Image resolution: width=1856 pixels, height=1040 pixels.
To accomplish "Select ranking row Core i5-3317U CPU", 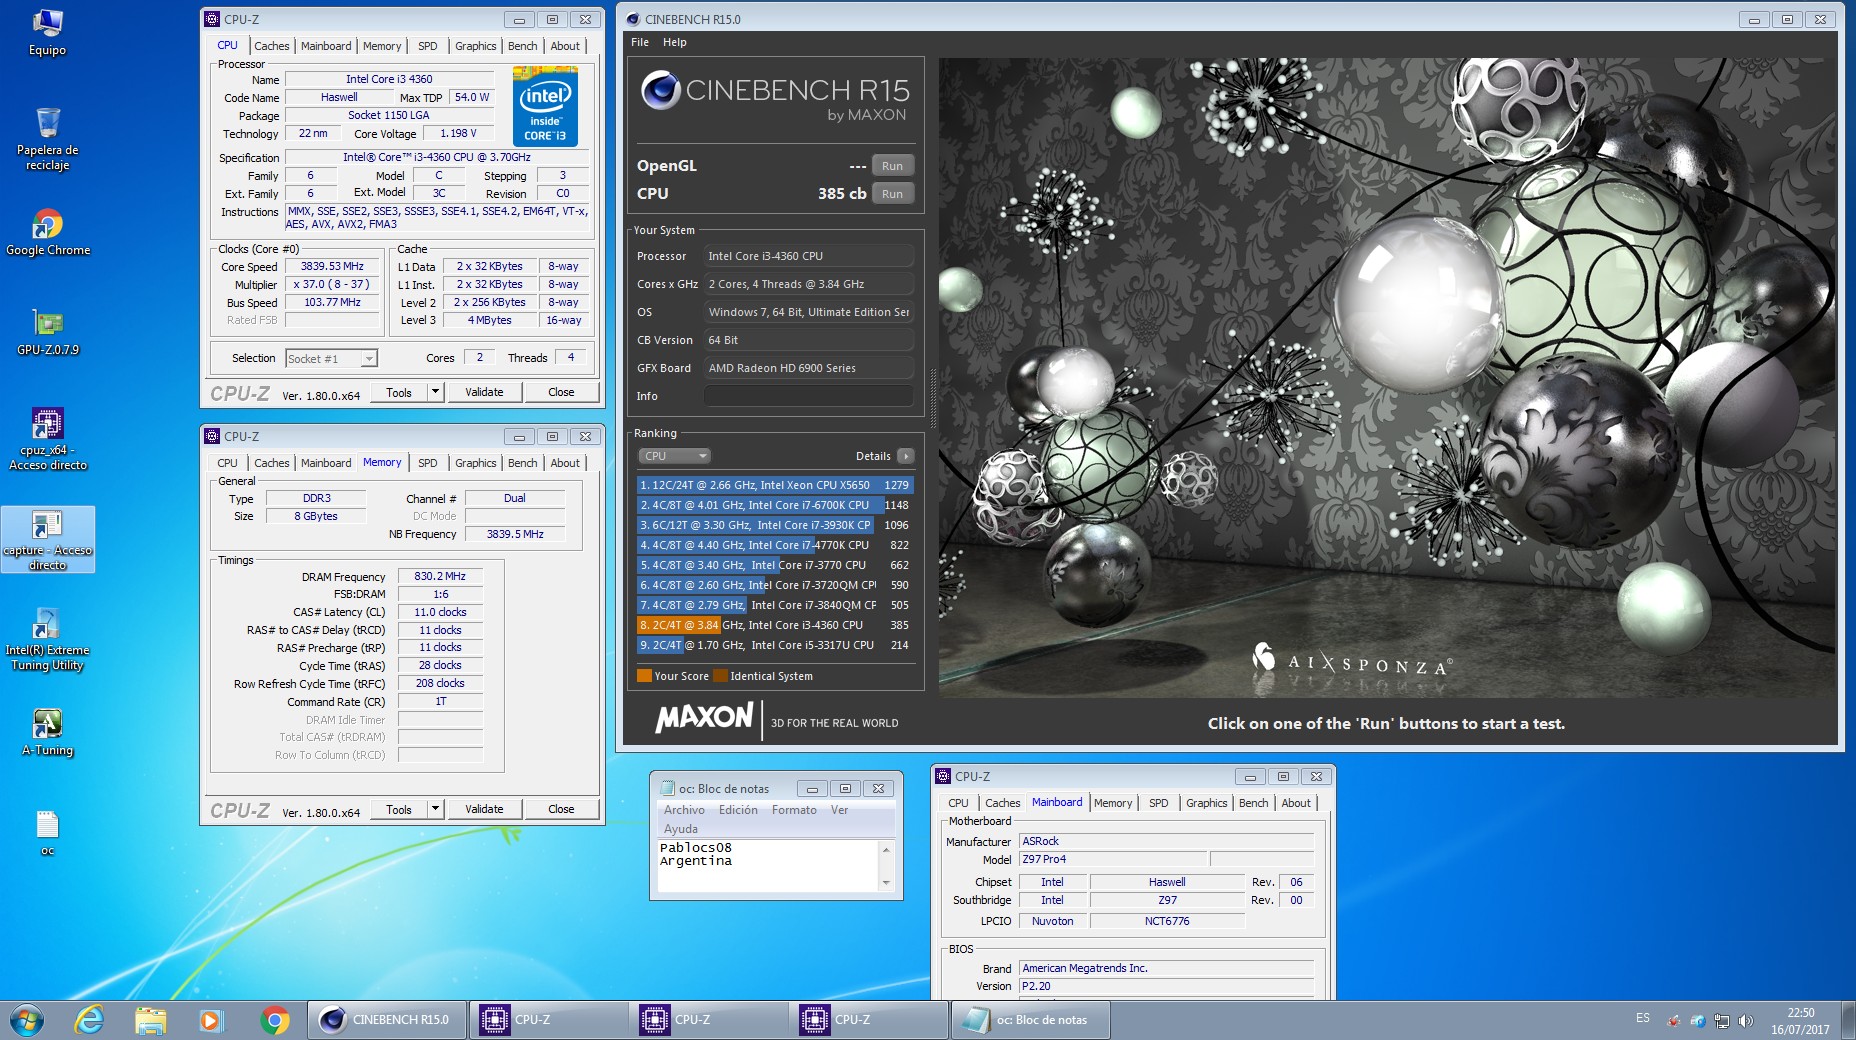I will point(775,645).
